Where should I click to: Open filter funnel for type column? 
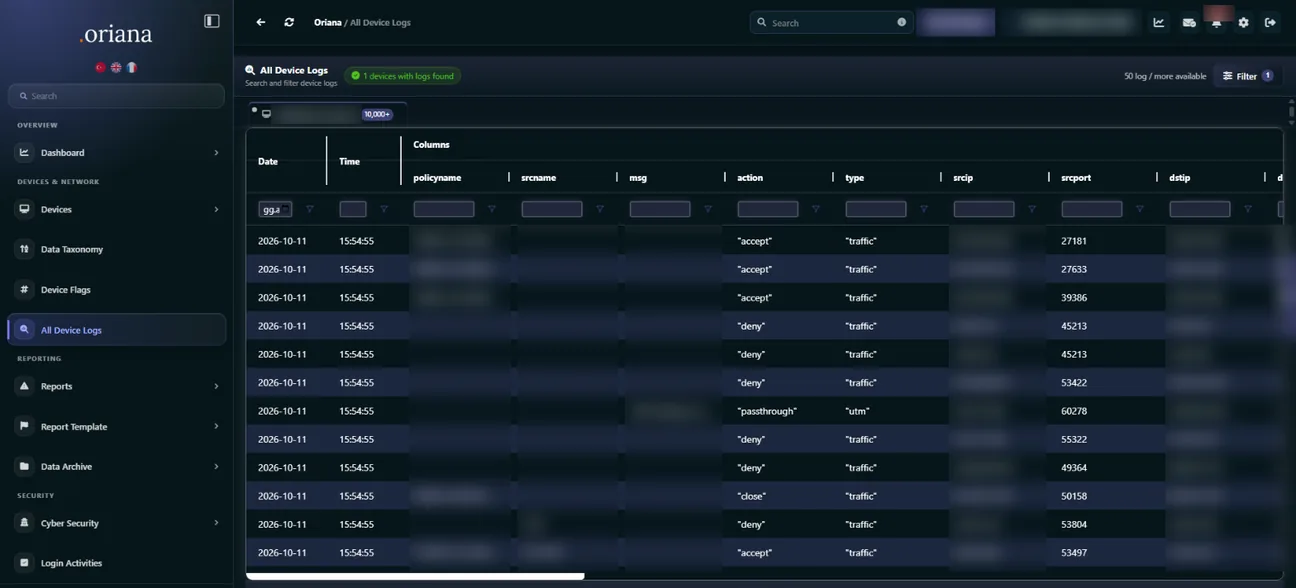[x=924, y=209]
